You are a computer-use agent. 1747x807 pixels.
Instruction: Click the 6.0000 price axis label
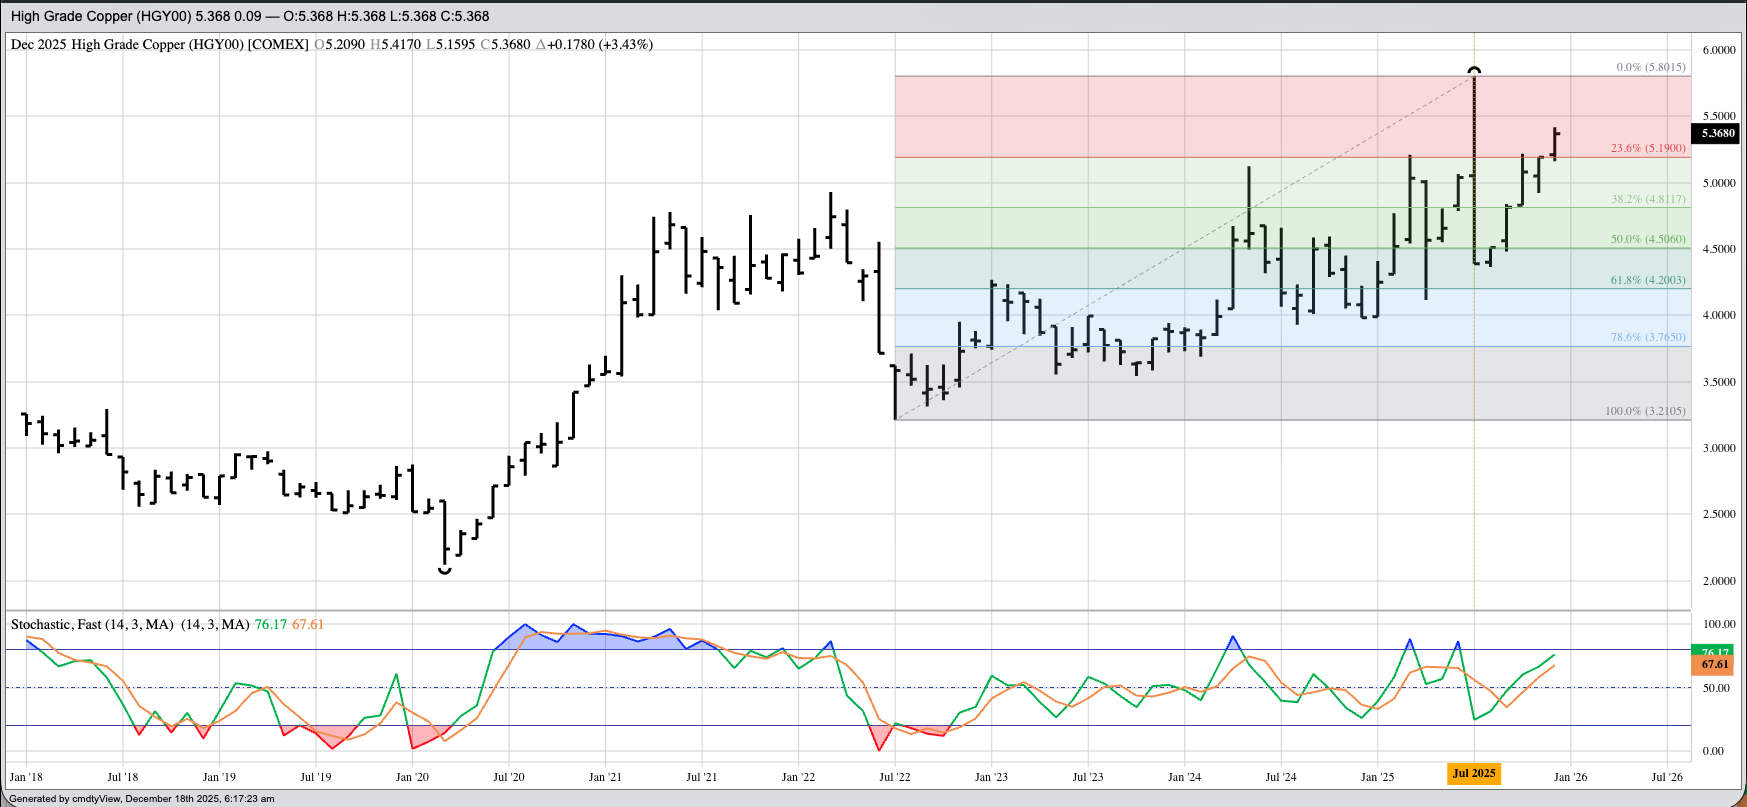[x=1719, y=50]
